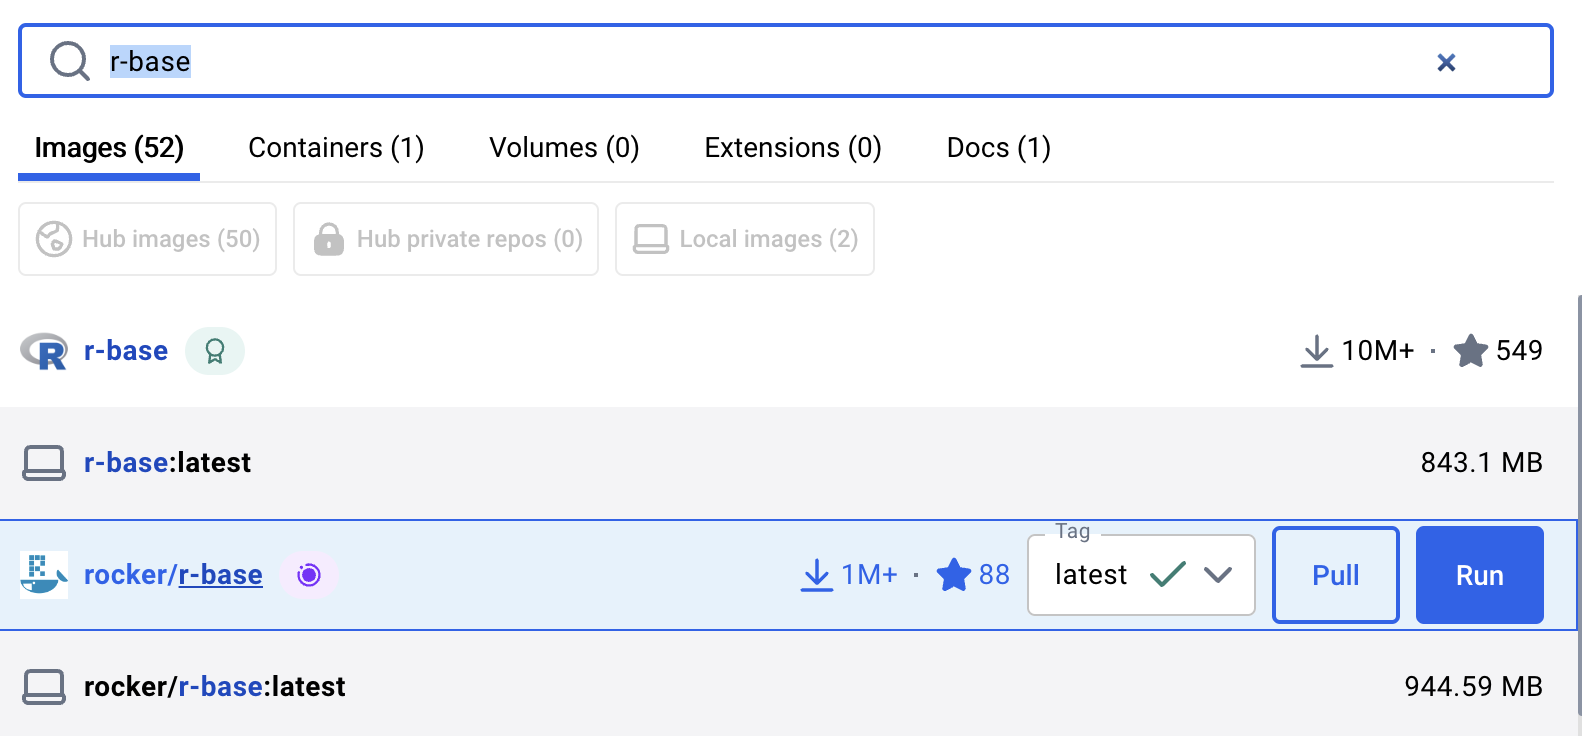
Task: Open the Docs (1) tab
Action: [998, 148]
